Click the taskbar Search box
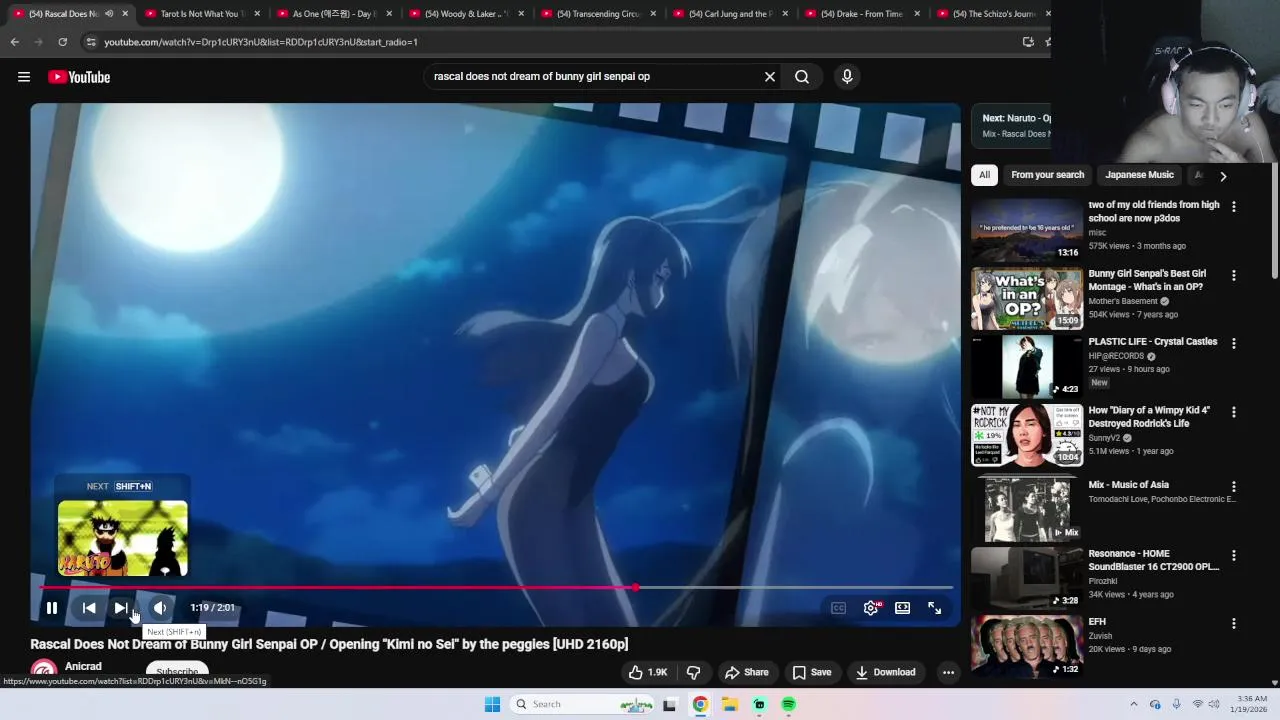 point(582,704)
